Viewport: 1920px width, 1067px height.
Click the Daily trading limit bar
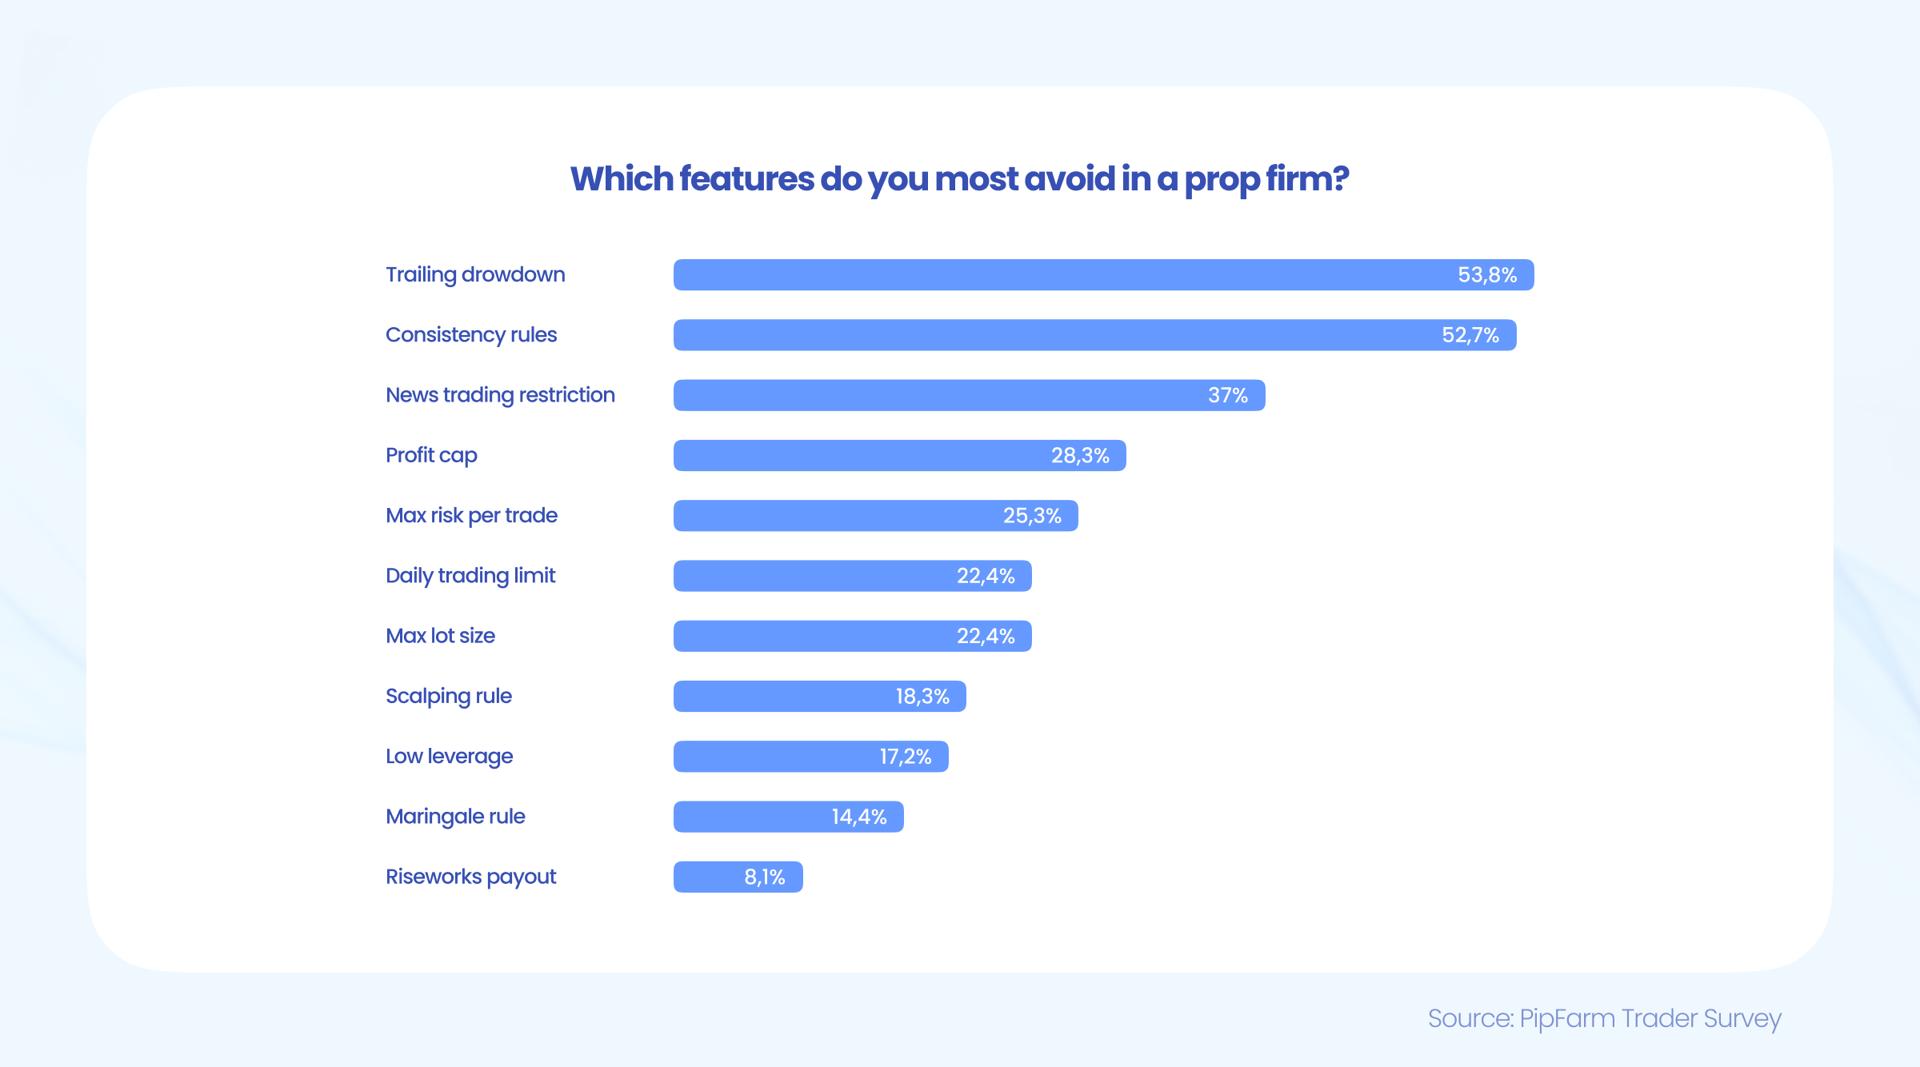coord(852,576)
